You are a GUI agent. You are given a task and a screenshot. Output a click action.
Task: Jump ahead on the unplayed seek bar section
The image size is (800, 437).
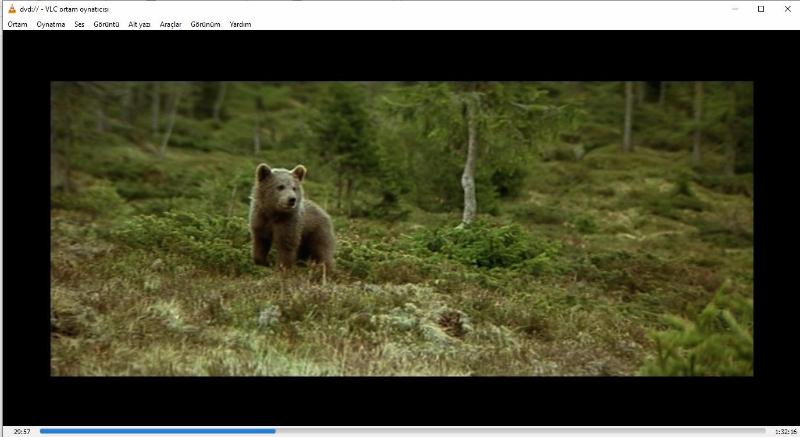[520, 431]
